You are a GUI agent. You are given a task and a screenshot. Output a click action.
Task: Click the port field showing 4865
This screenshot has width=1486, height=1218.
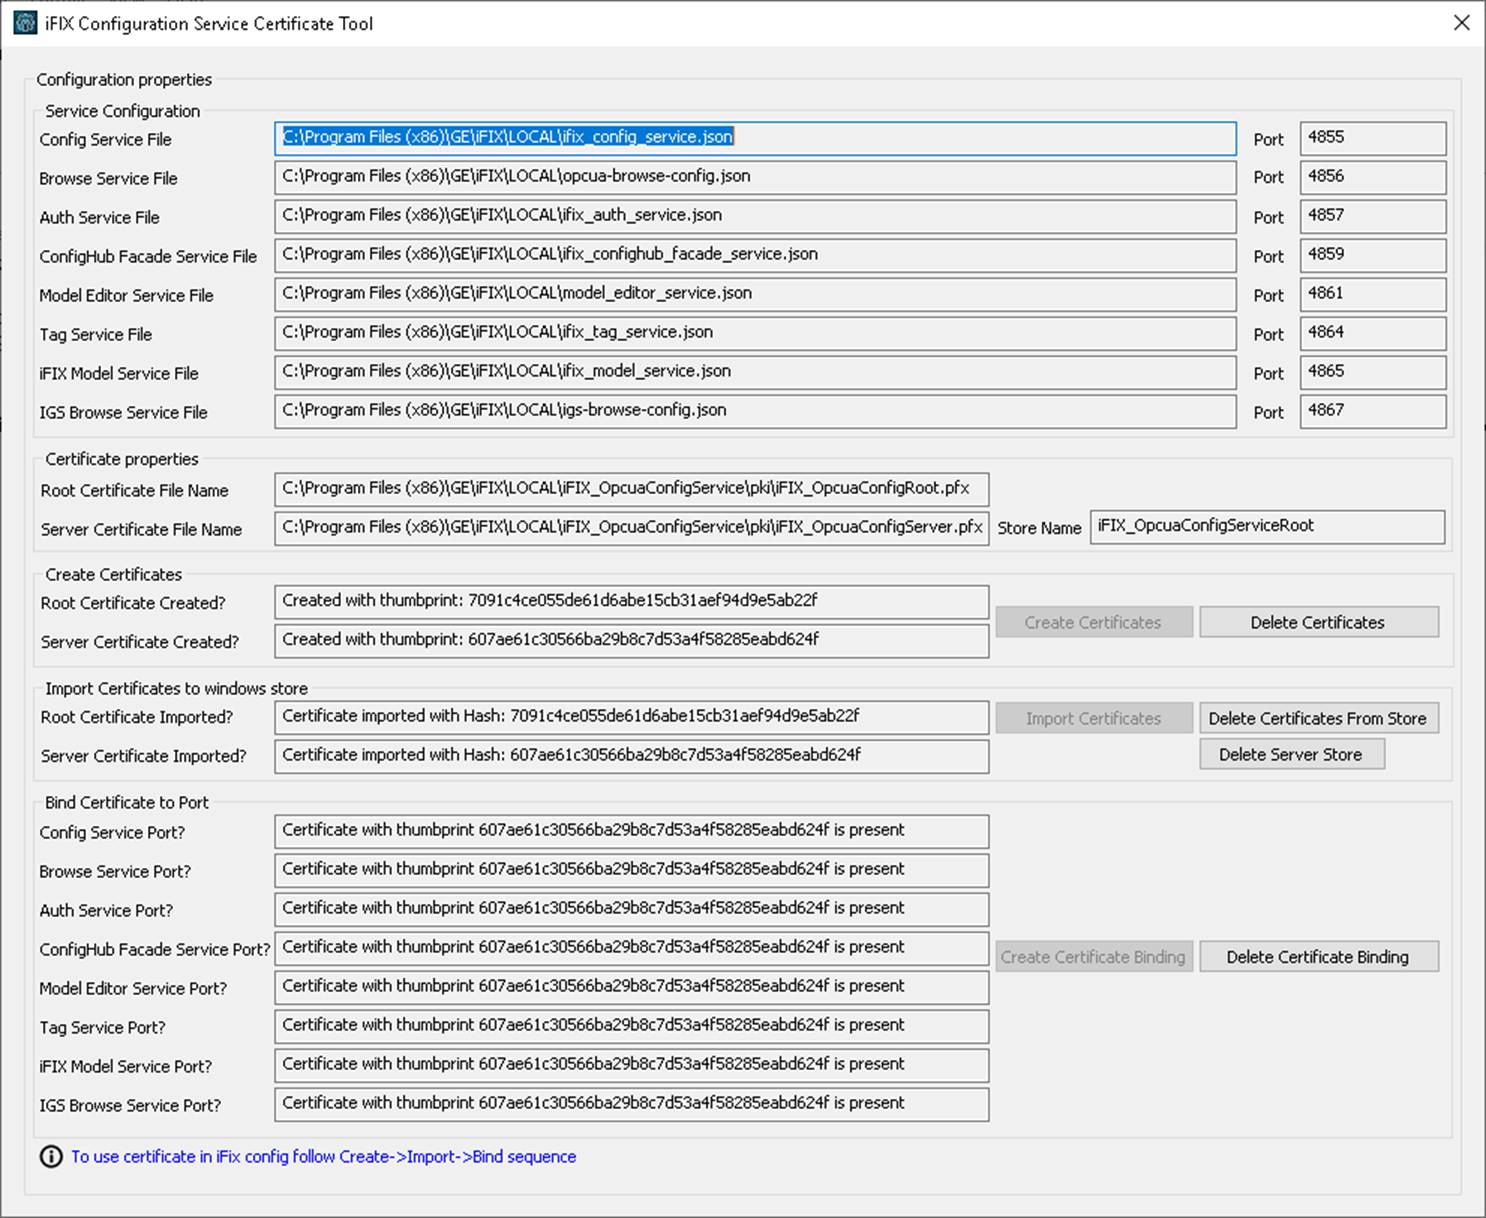coord(1373,372)
